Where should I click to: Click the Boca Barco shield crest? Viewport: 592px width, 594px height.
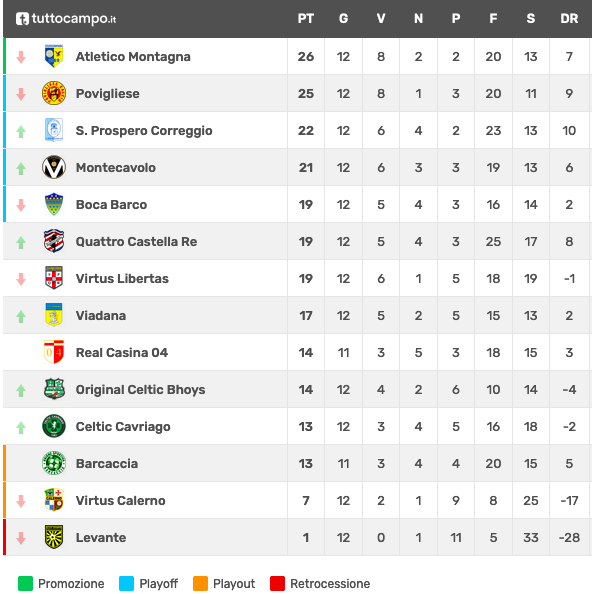[x=54, y=204]
